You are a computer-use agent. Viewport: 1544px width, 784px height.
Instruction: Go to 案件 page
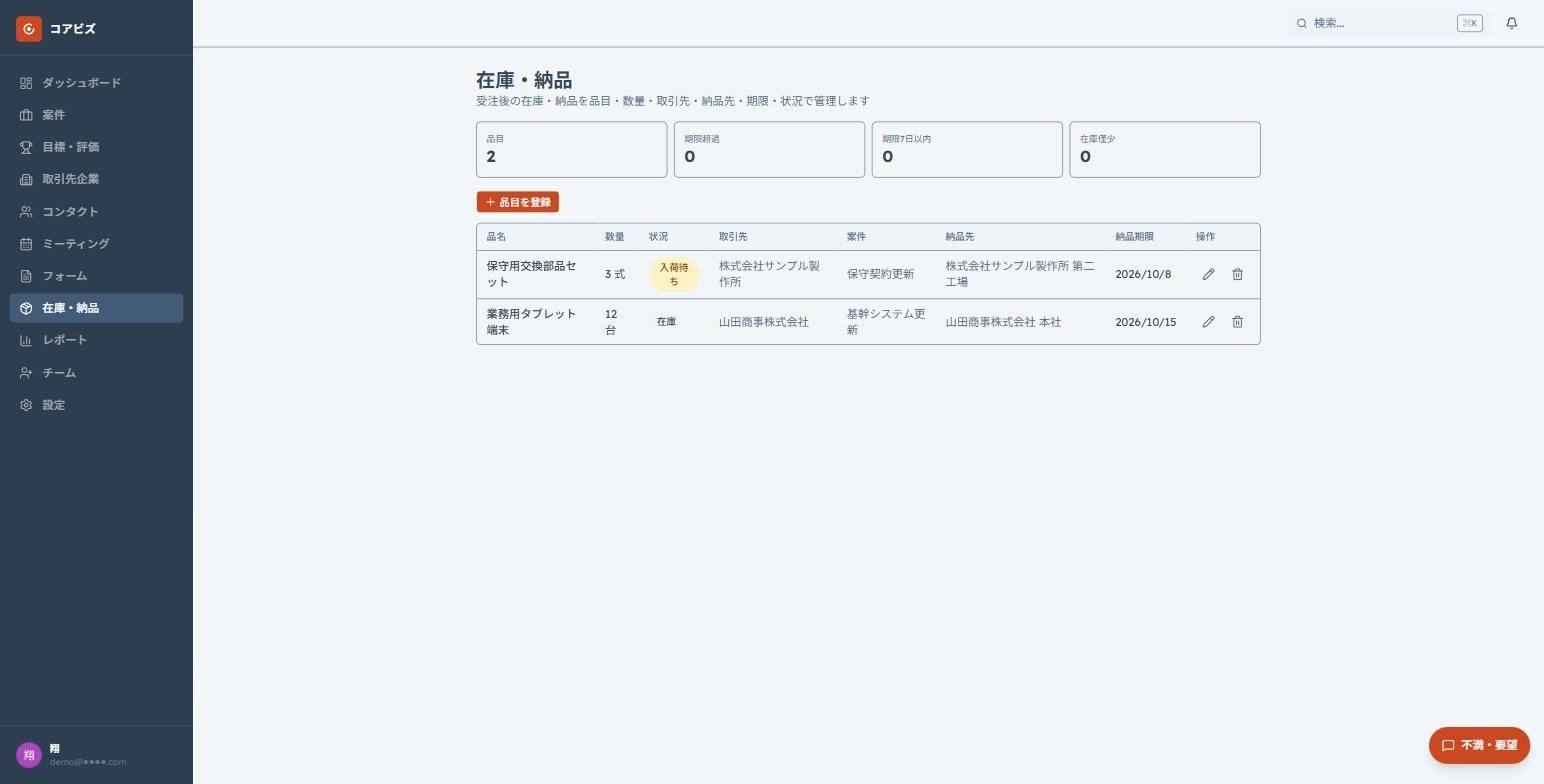(x=96, y=115)
